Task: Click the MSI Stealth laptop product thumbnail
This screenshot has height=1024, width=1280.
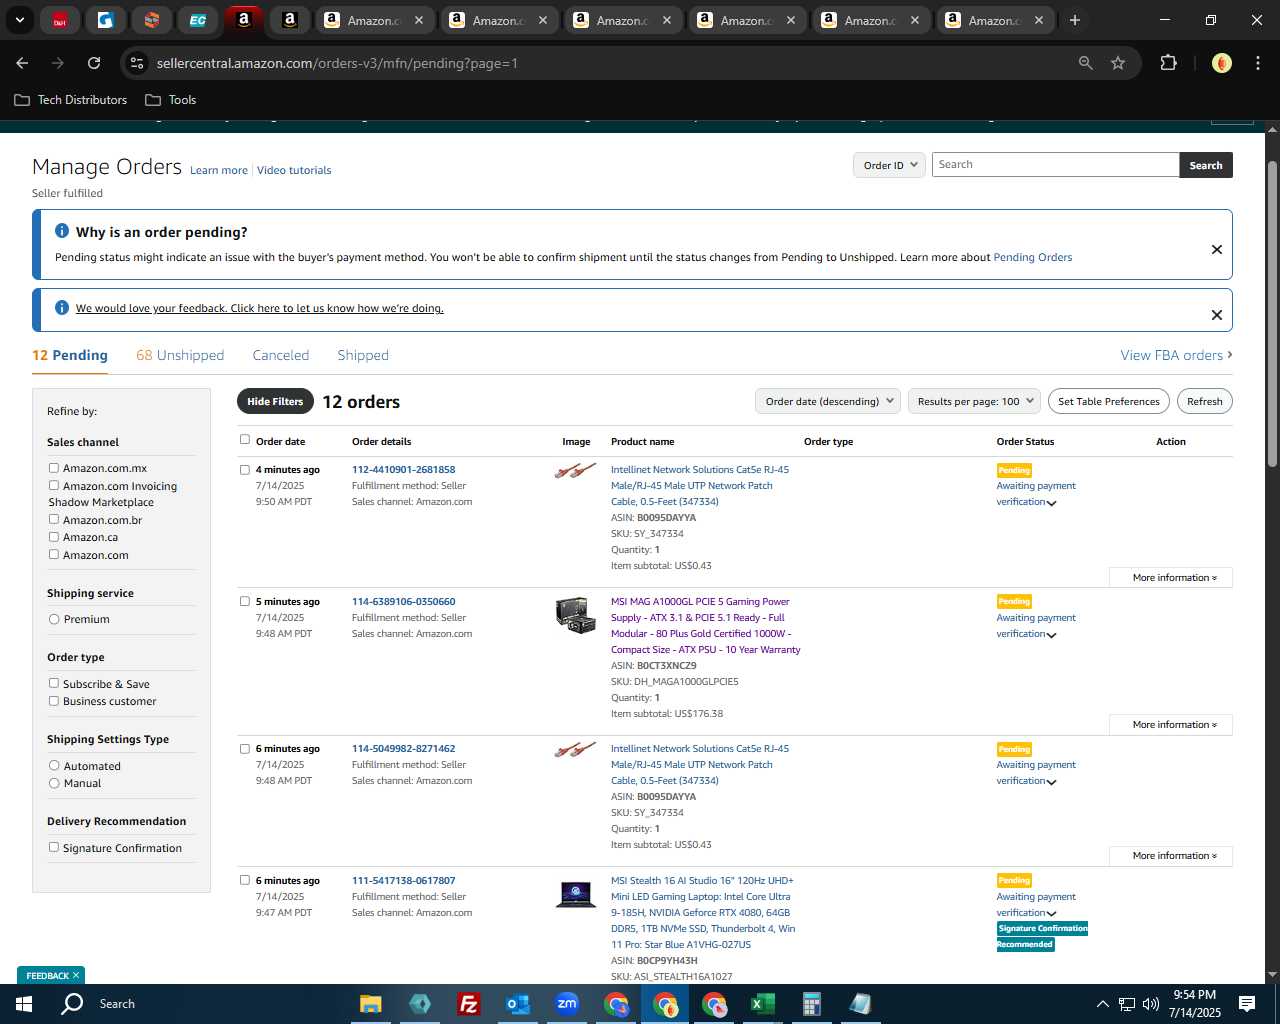Action: (x=576, y=893)
